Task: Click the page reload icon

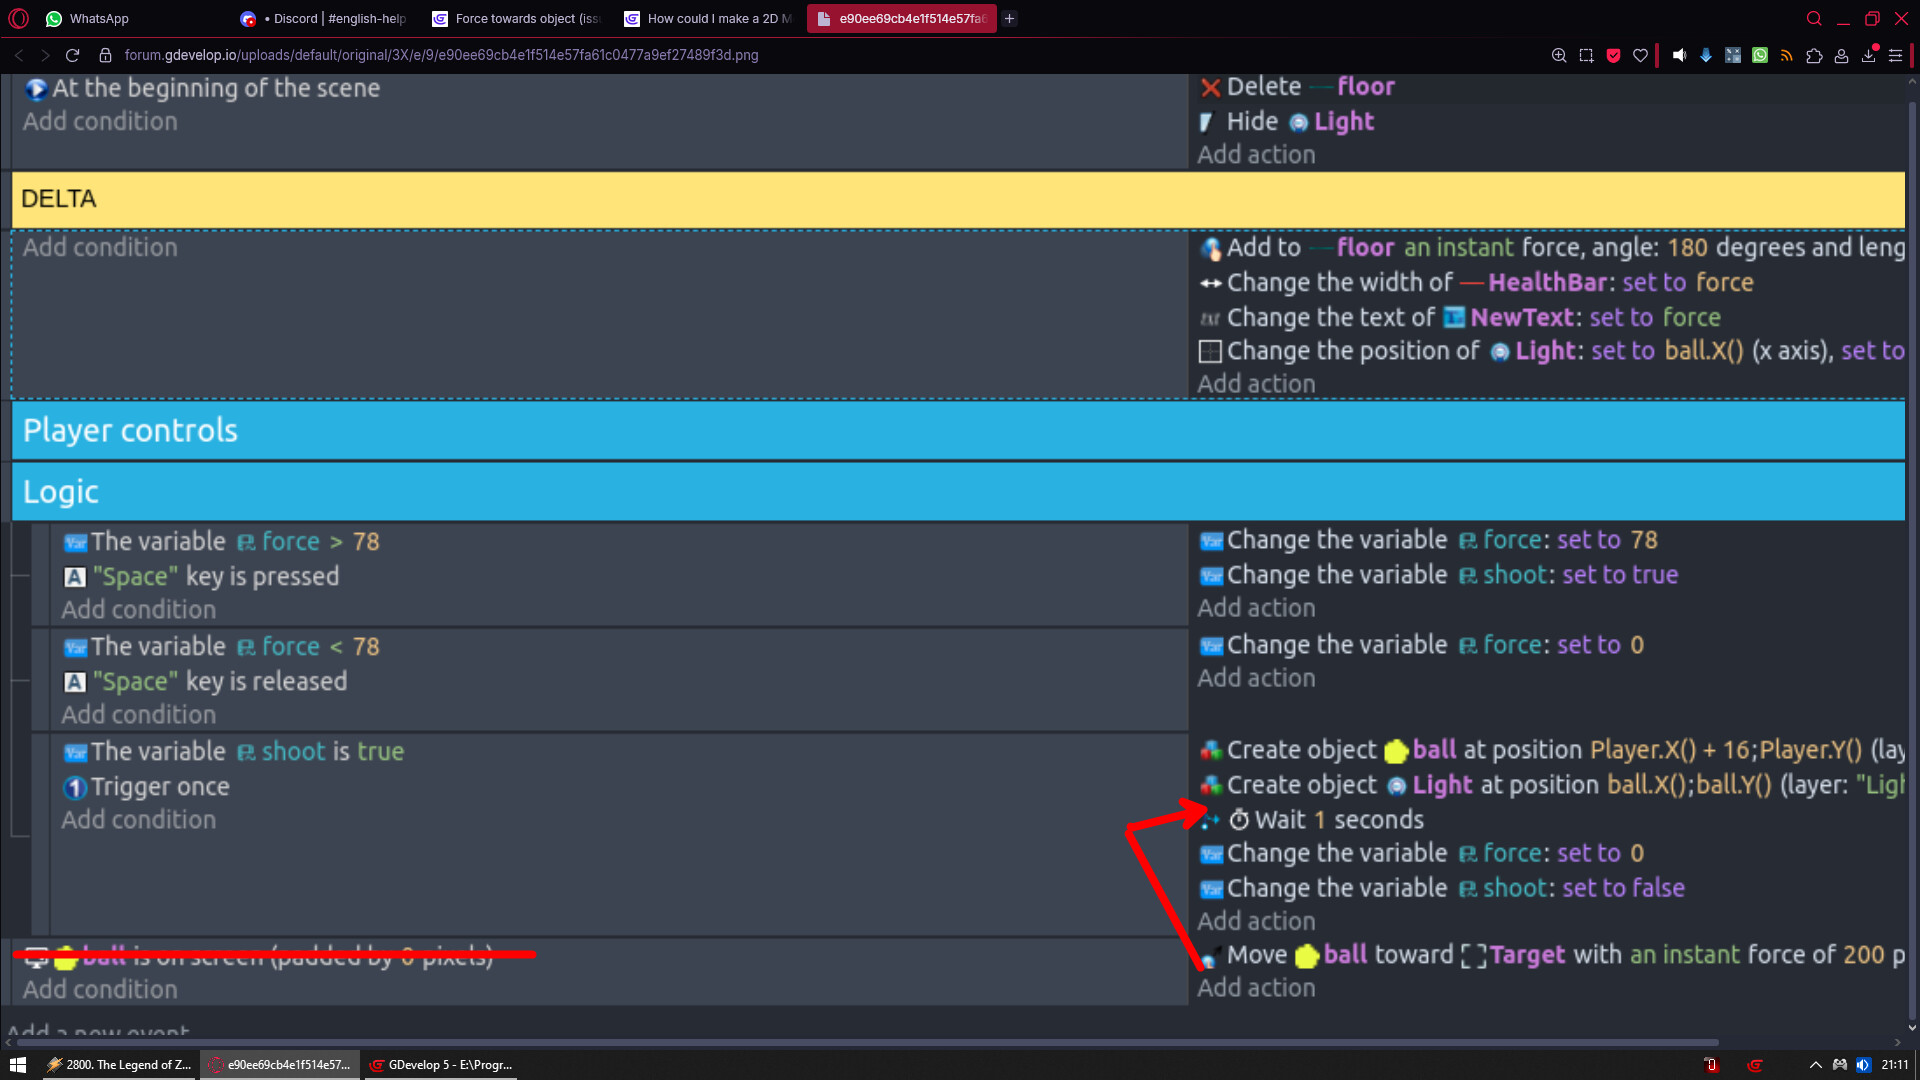Action: [72, 55]
